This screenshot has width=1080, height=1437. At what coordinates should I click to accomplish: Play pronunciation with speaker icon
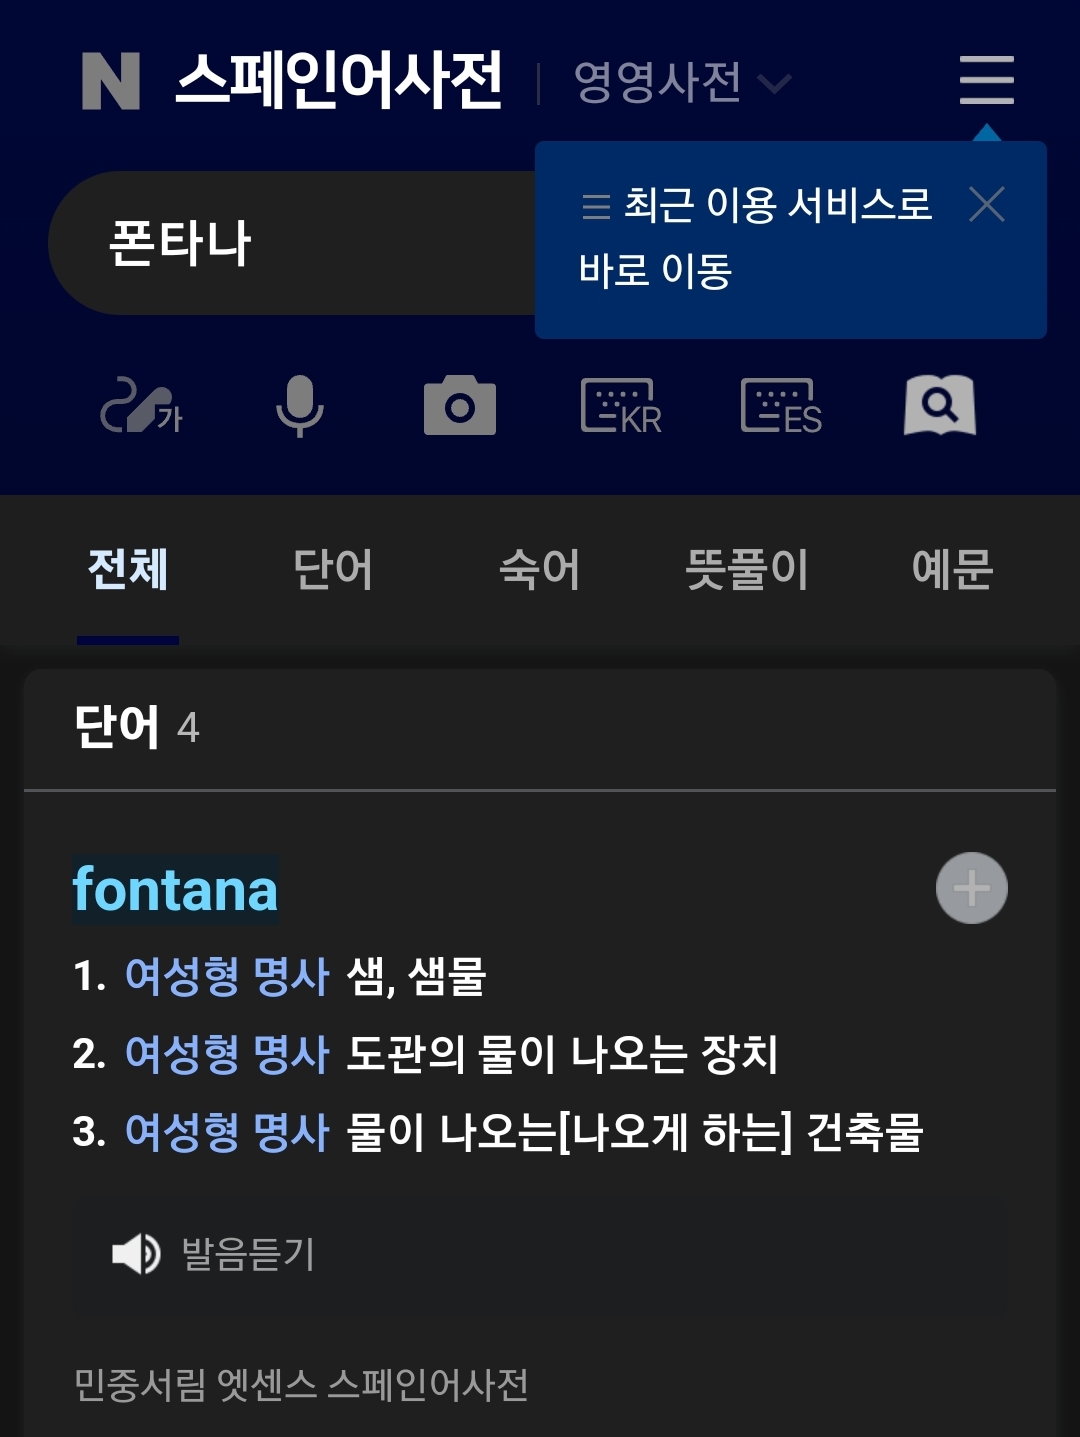[136, 1253]
